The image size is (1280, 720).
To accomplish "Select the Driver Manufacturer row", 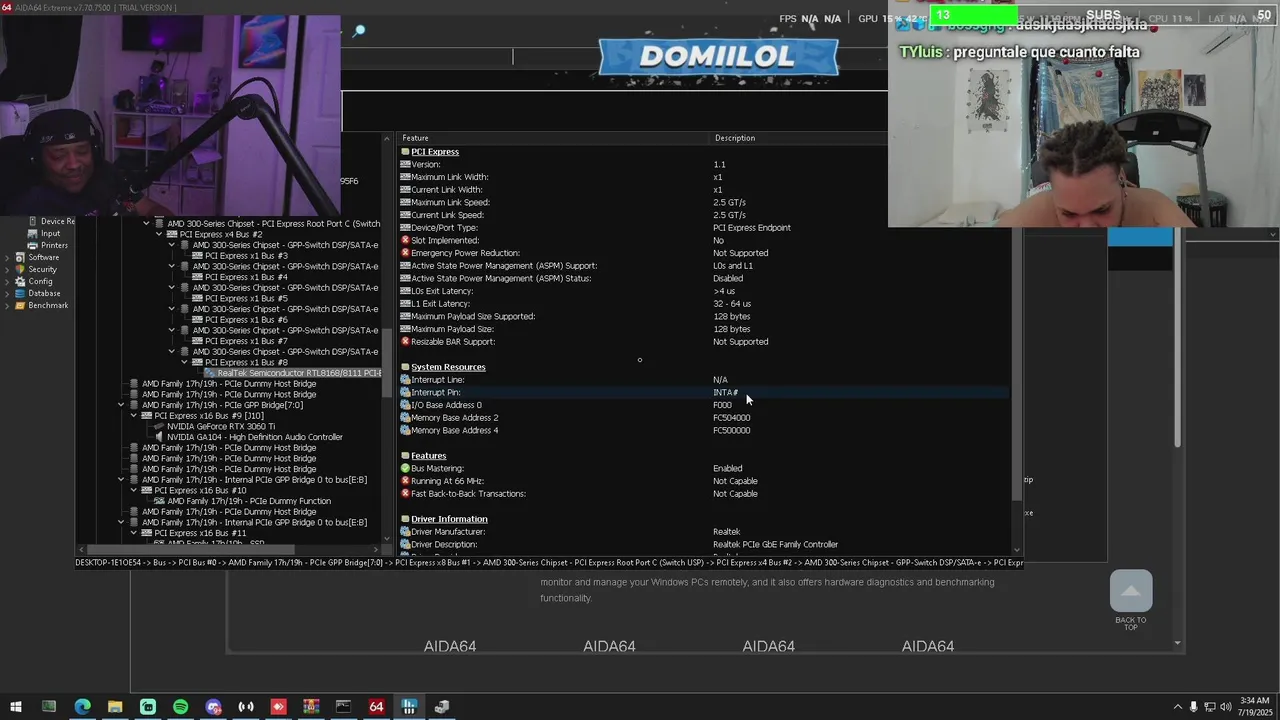I will click(x=704, y=531).
